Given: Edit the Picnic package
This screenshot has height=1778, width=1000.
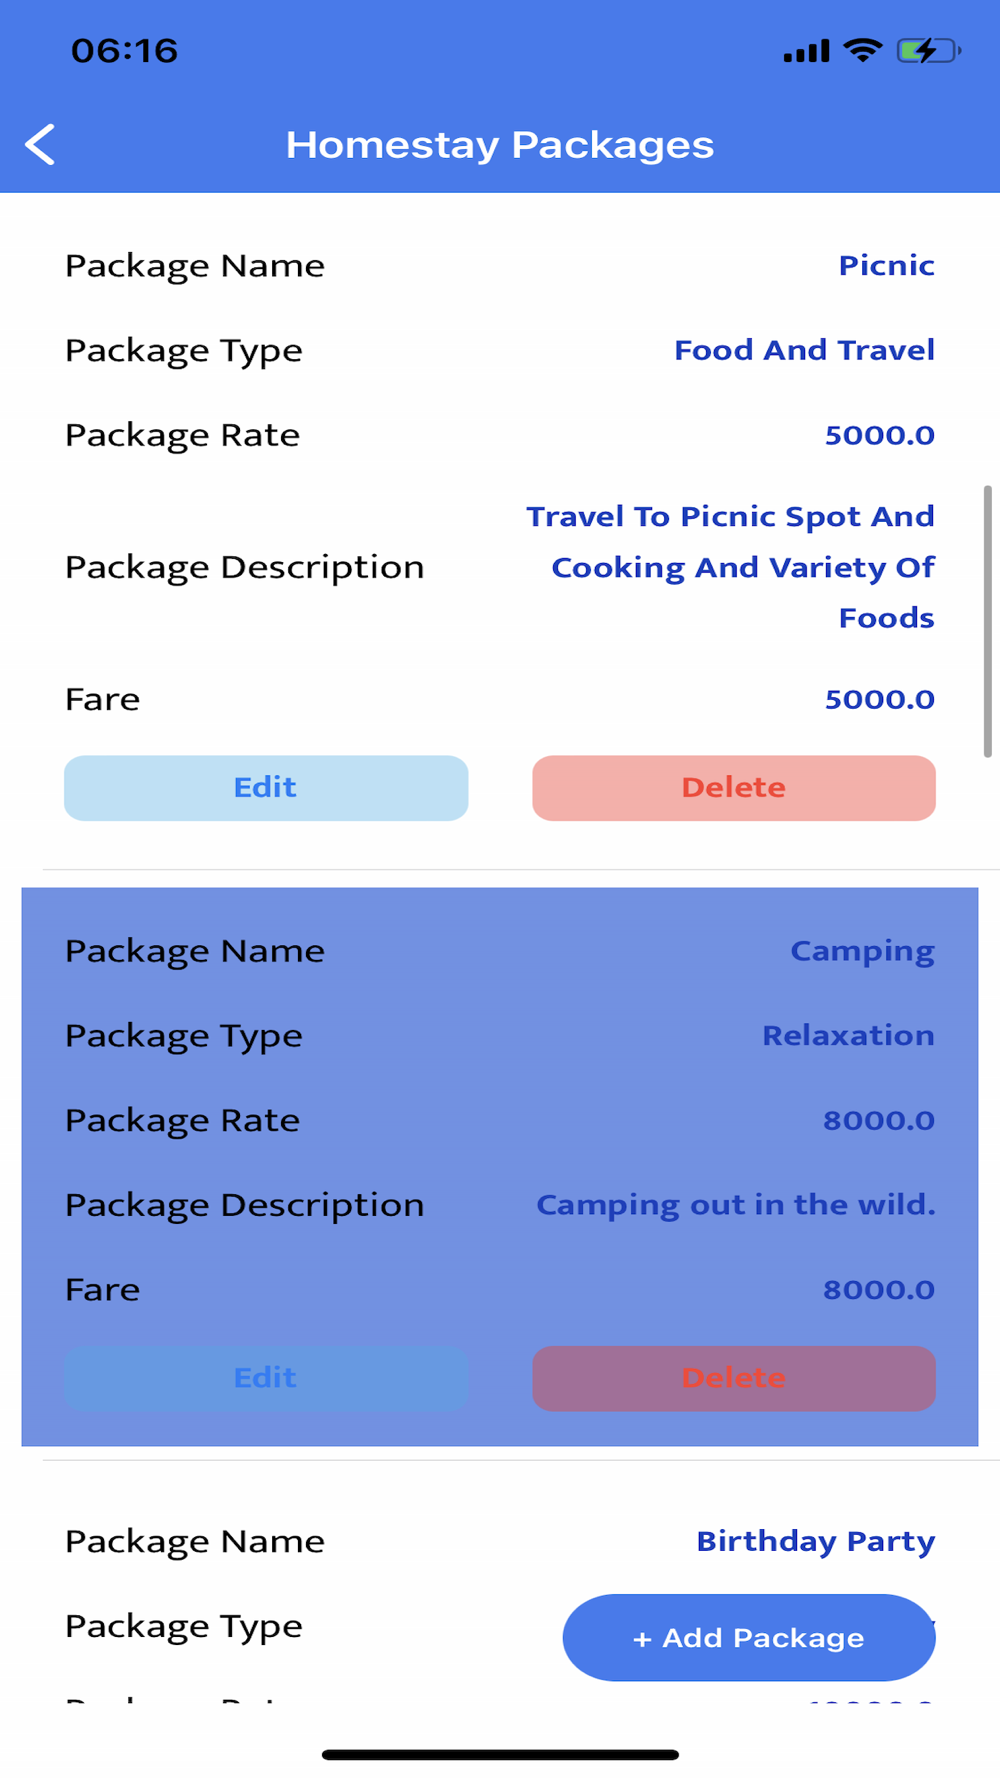Looking at the screenshot, I should tap(266, 788).
